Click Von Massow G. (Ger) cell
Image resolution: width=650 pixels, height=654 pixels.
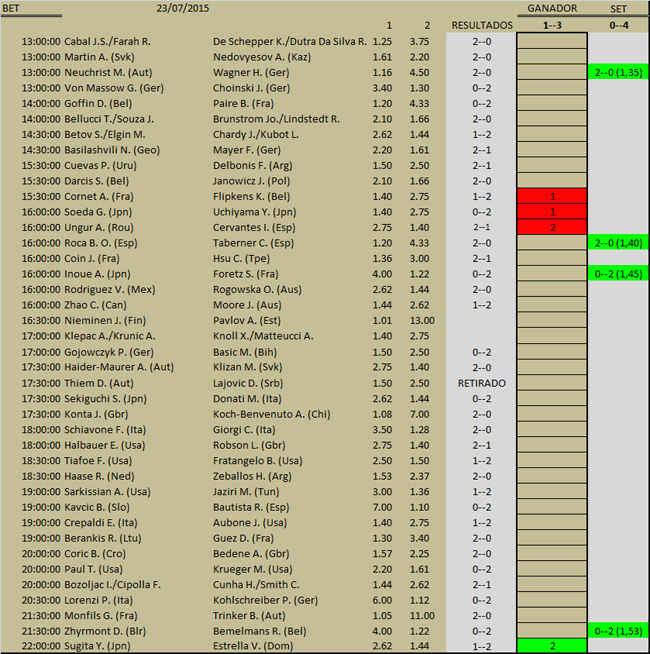(114, 88)
